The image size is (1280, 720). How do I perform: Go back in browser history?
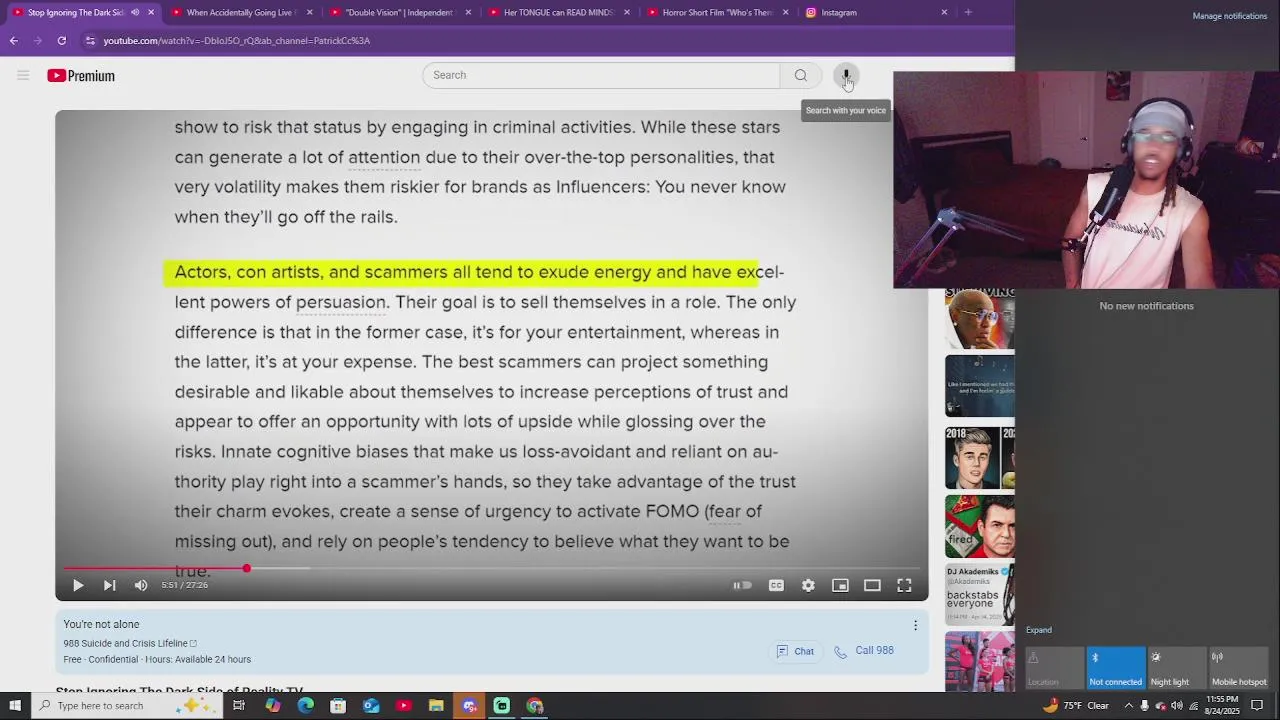click(13, 40)
